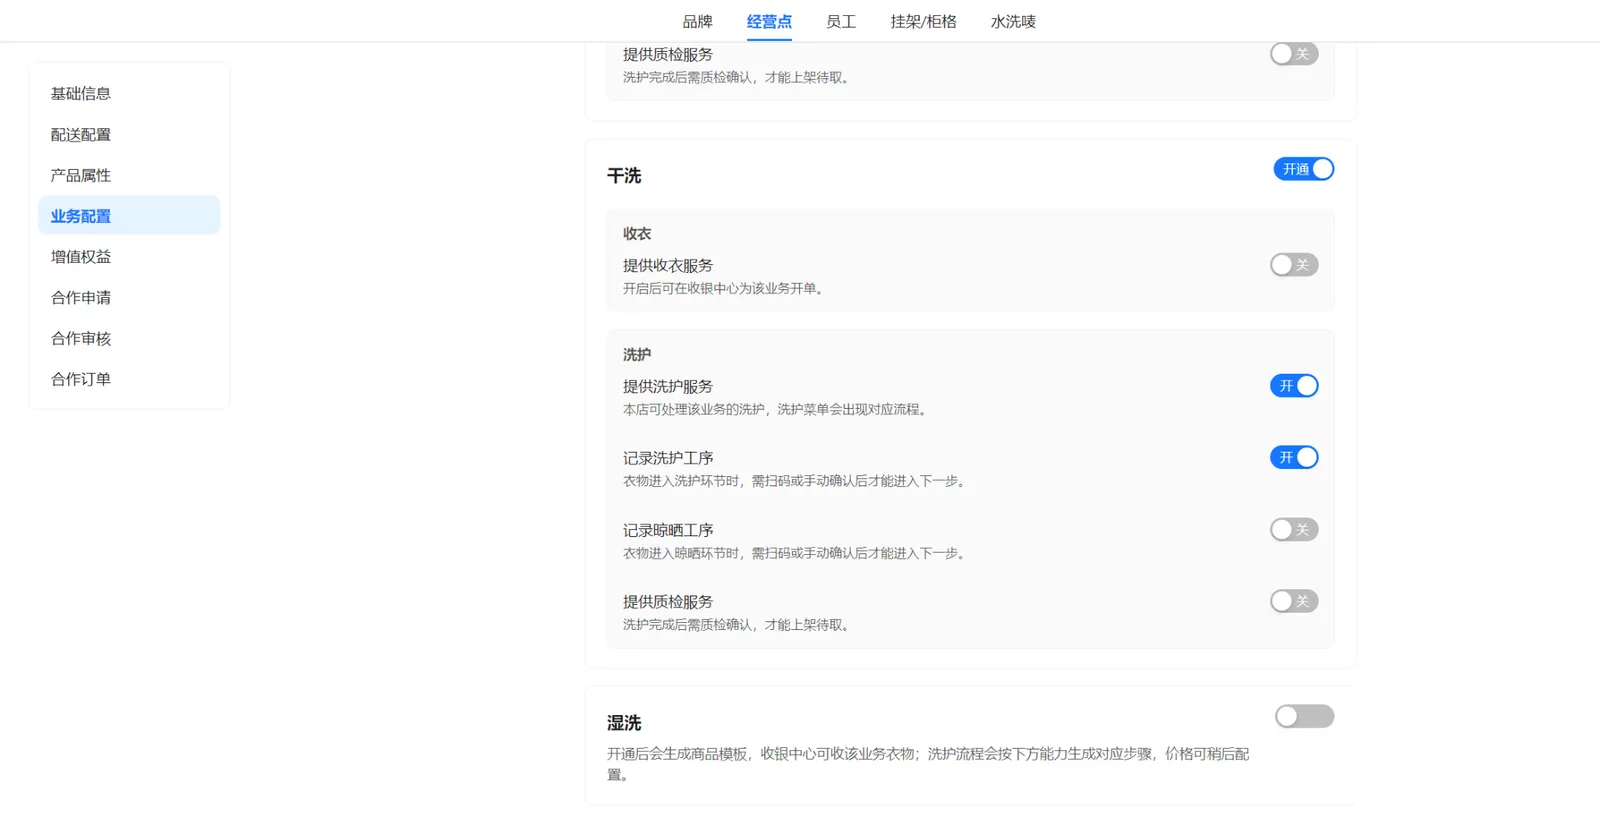Image resolution: width=1600 pixels, height=813 pixels.
Task: Enable the 记录晾晒工序 toggle
Action: pos(1294,529)
